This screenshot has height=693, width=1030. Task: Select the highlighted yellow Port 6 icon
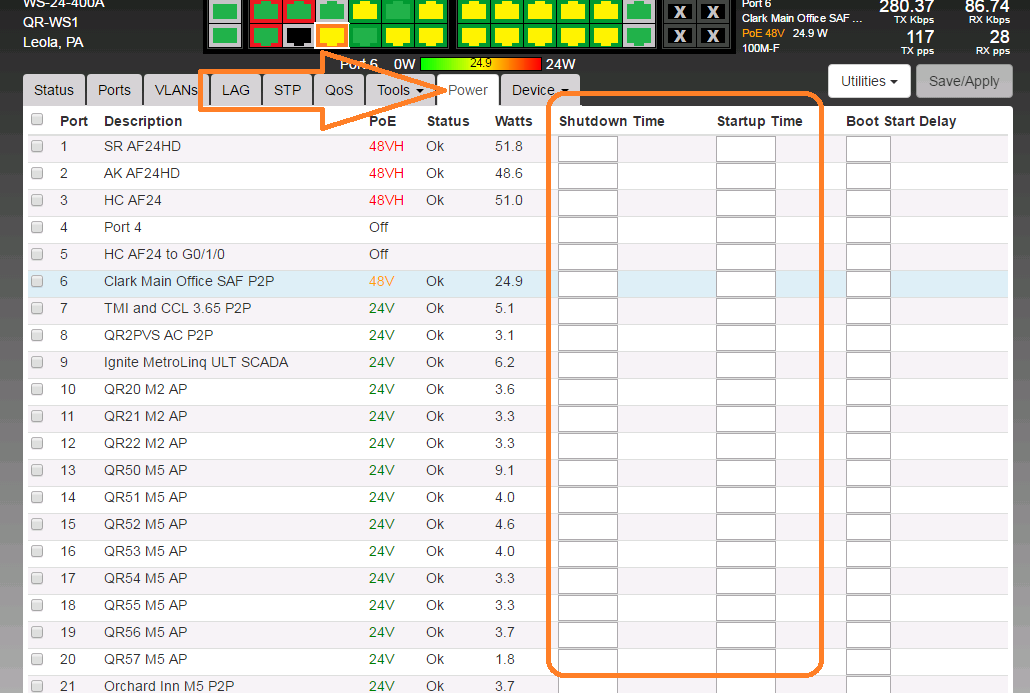tap(331, 36)
